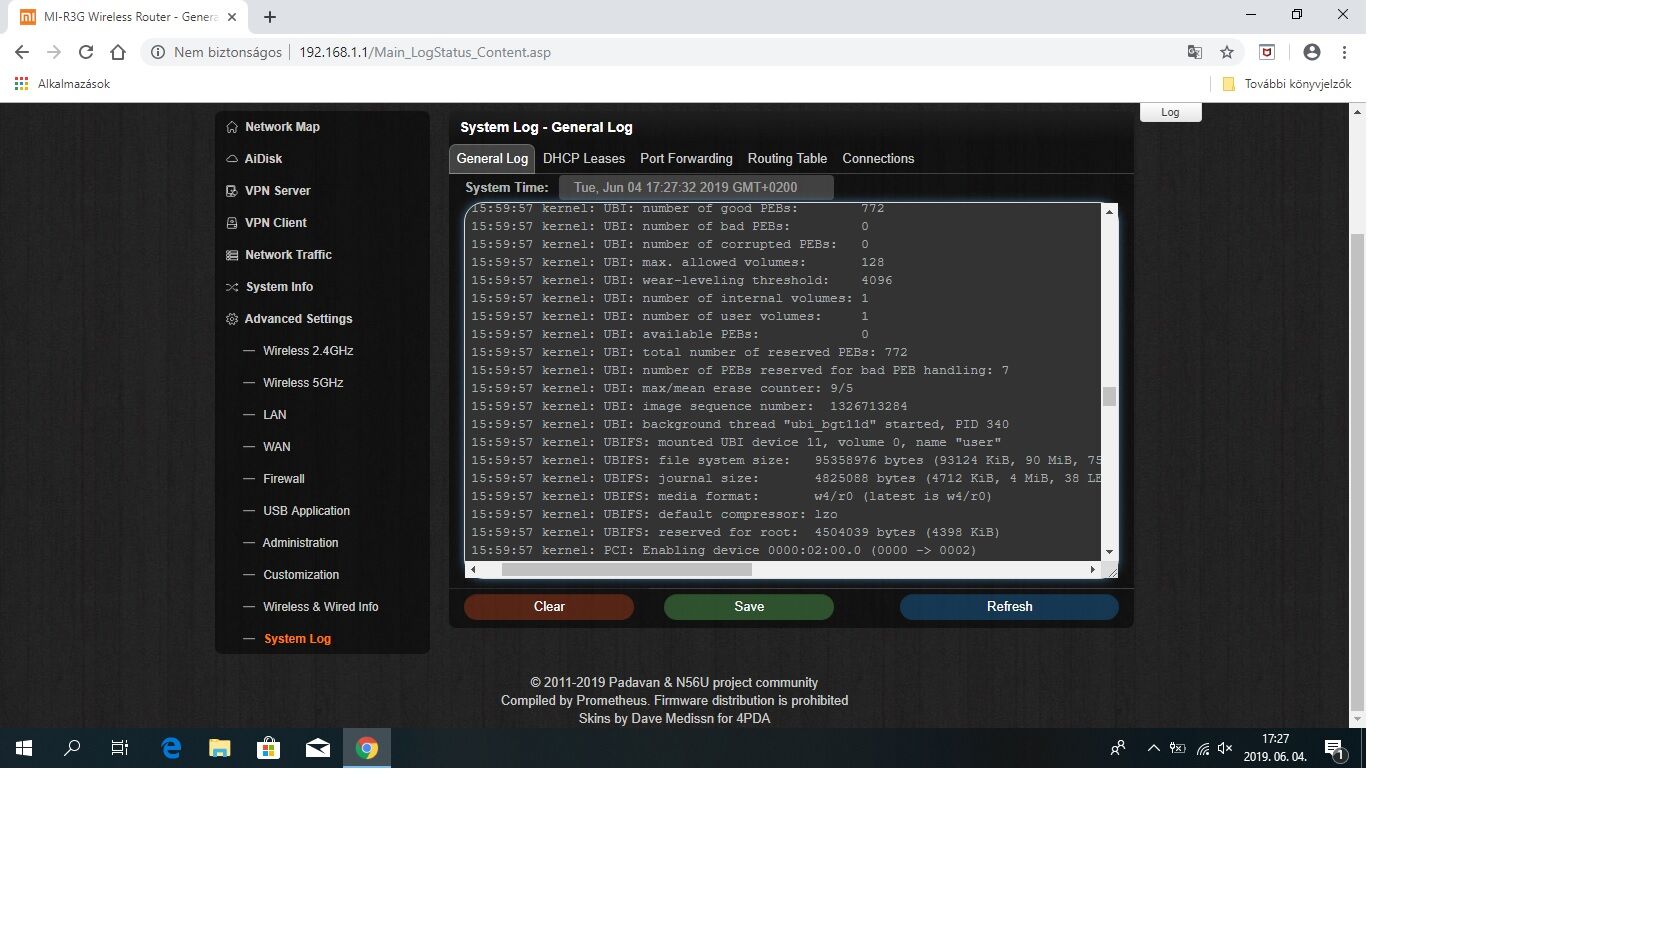Click the log scroll-down arrow
This screenshot has width=1680, height=945.
pyautogui.click(x=1109, y=552)
